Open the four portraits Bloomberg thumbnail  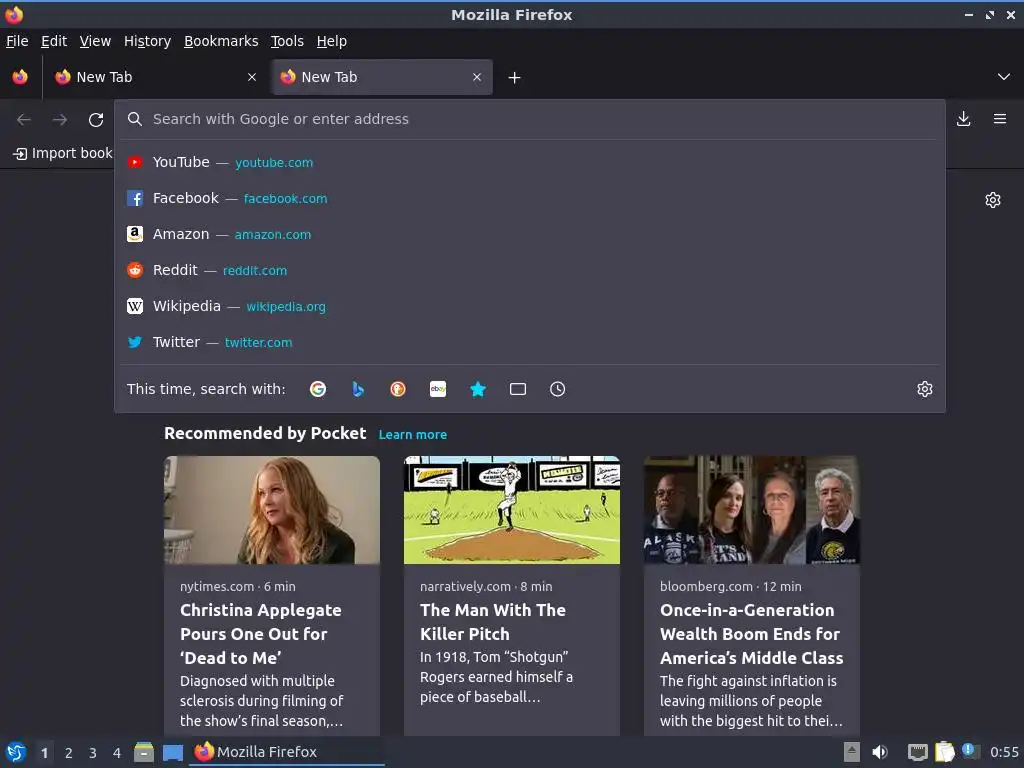click(752, 510)
